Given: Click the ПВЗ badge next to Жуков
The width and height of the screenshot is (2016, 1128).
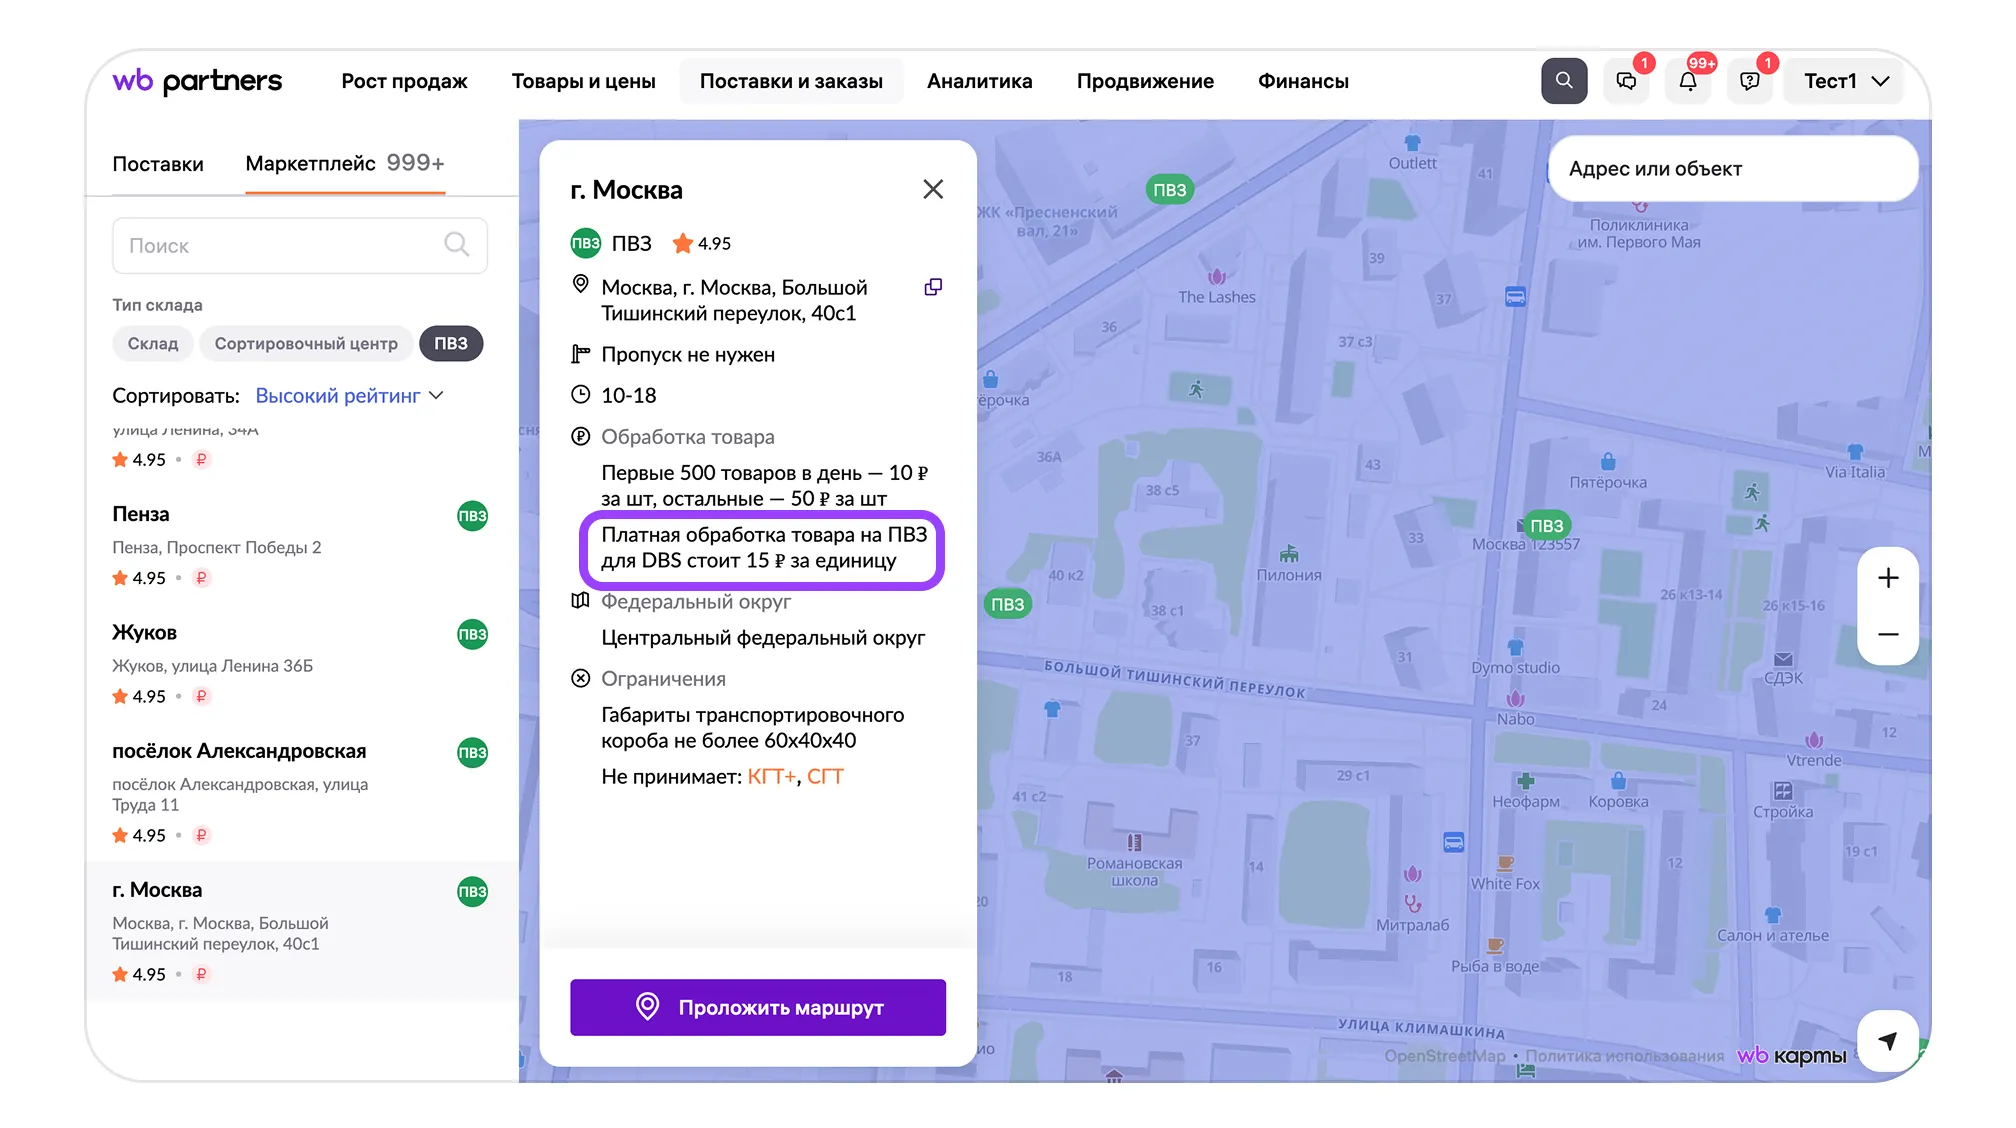Looking at the screenshot, I should (x=472, y=634).
